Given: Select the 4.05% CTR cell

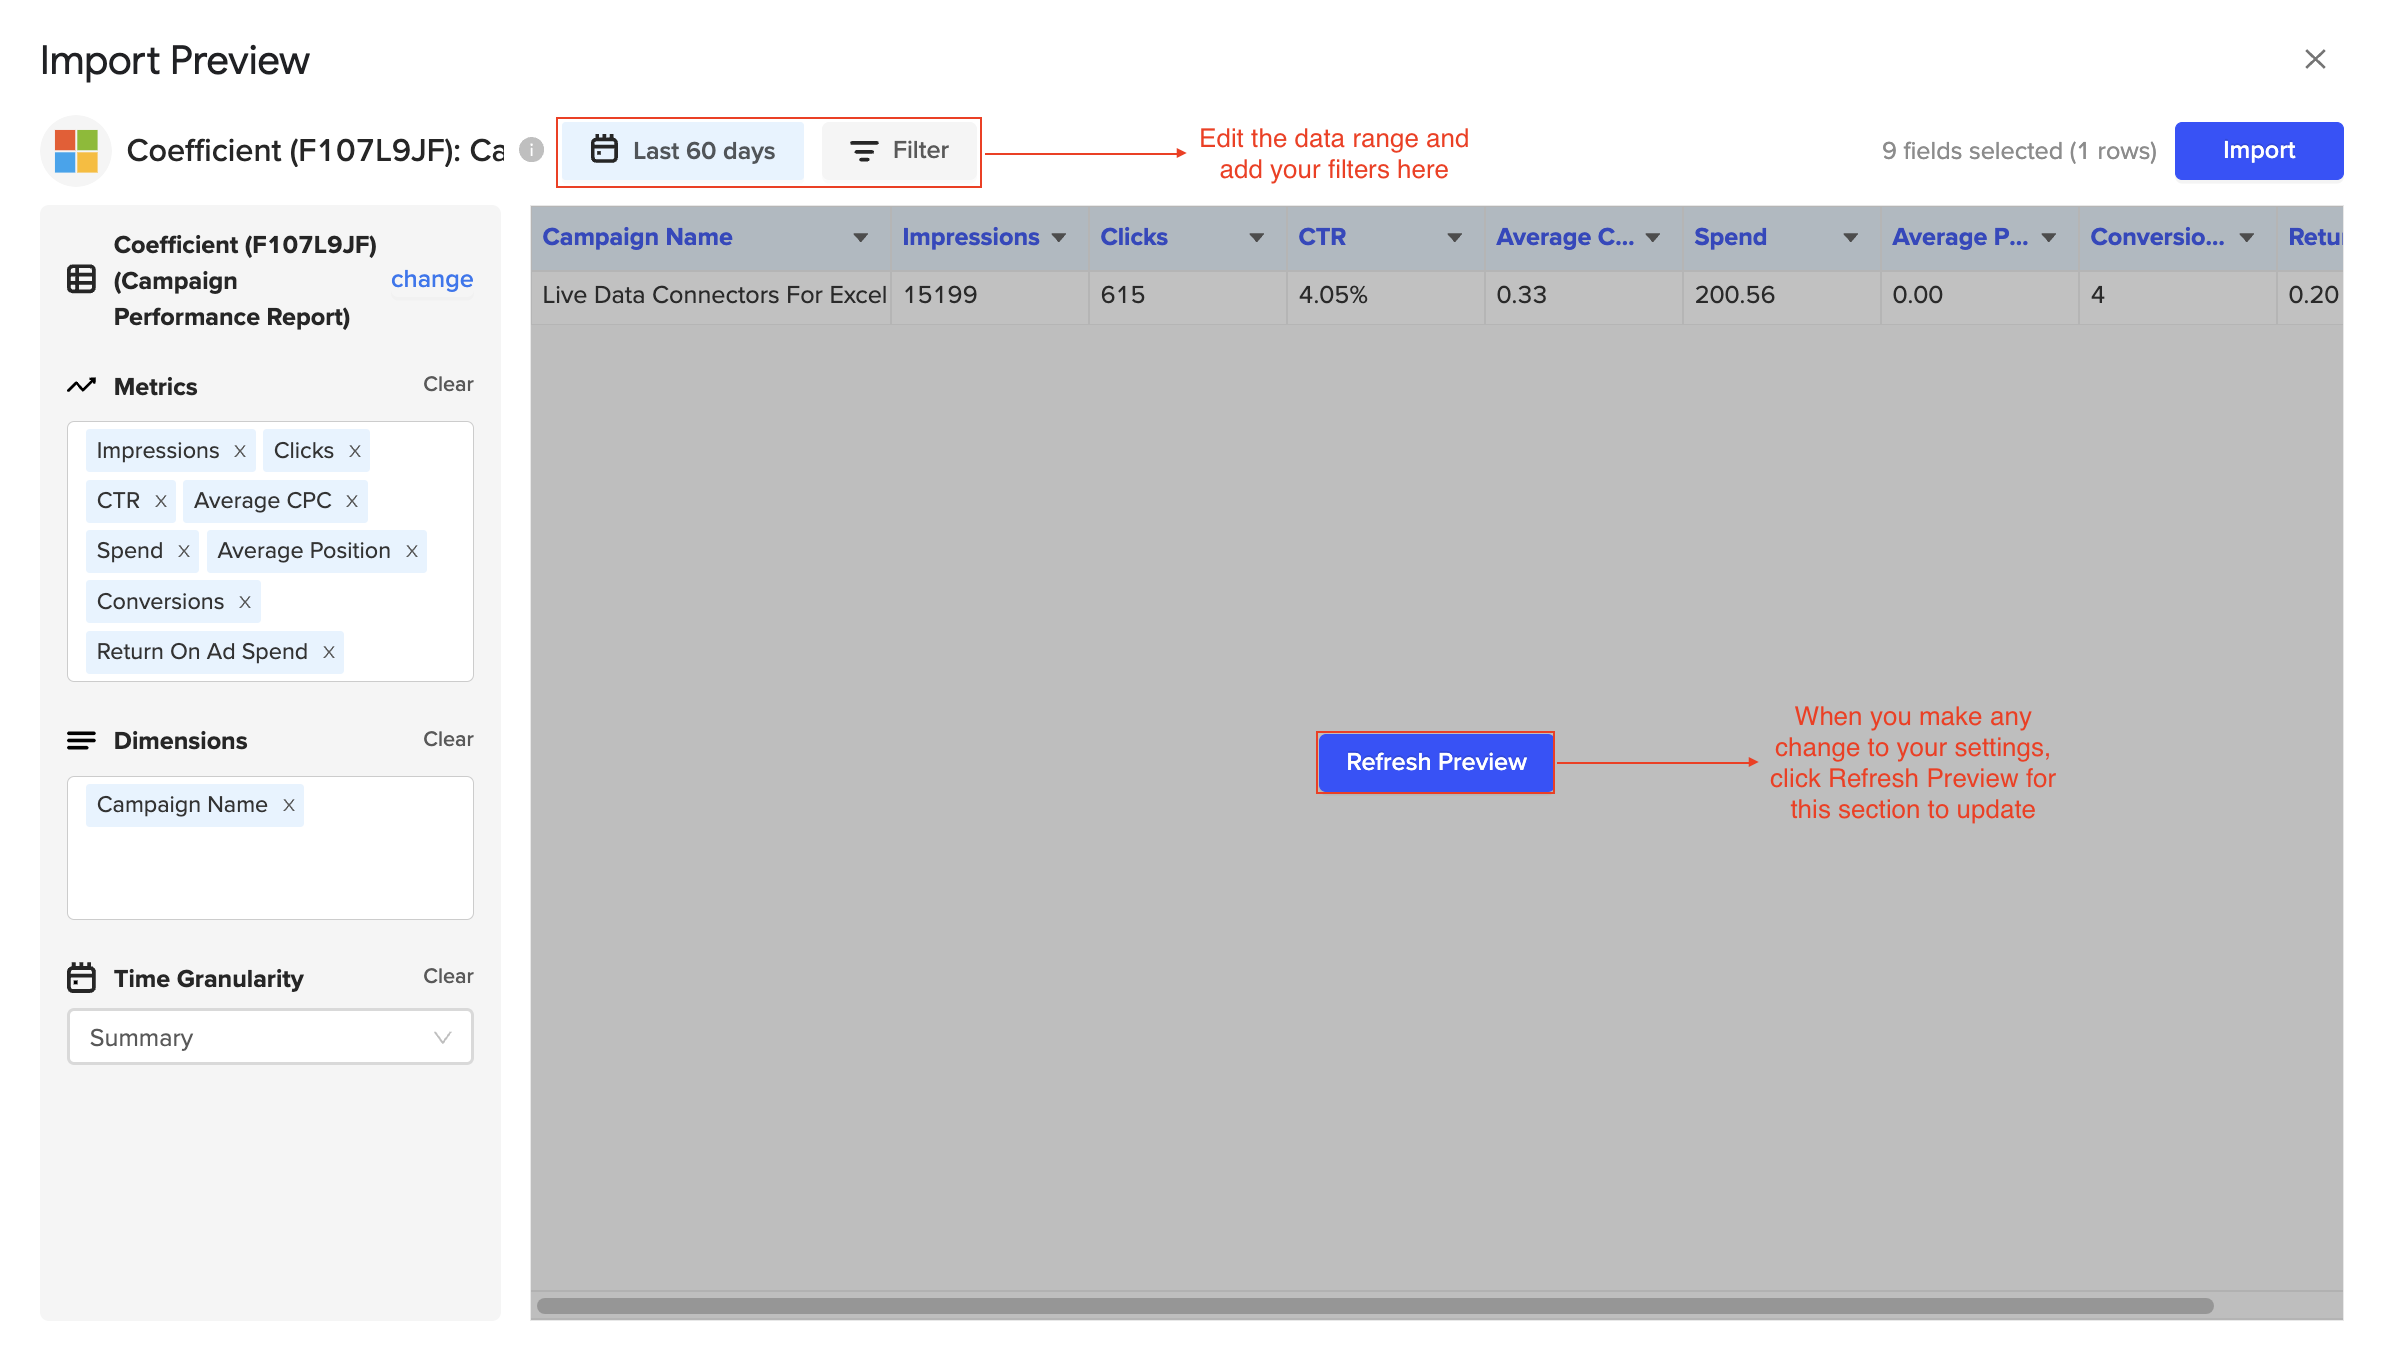Looking at the screenshot, I should tap(1386, 296).
